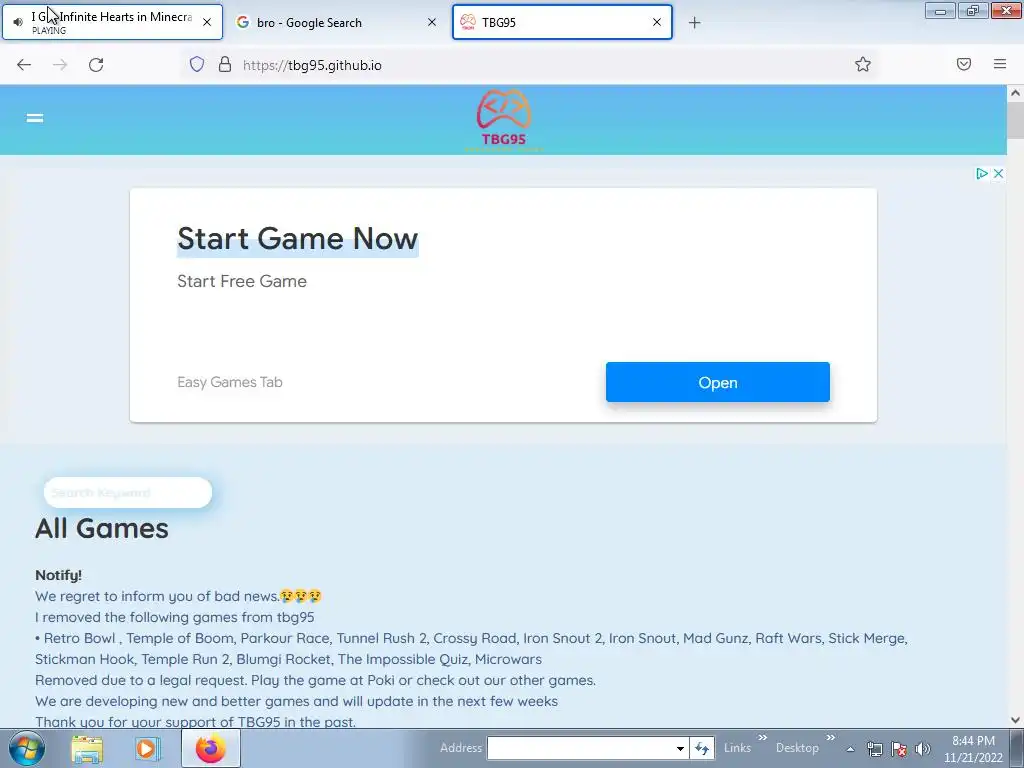The width and height of the screenshot is (1024, 768).
Task: Open the tracking protection shield panel
Action: click(x=197, y=65)
